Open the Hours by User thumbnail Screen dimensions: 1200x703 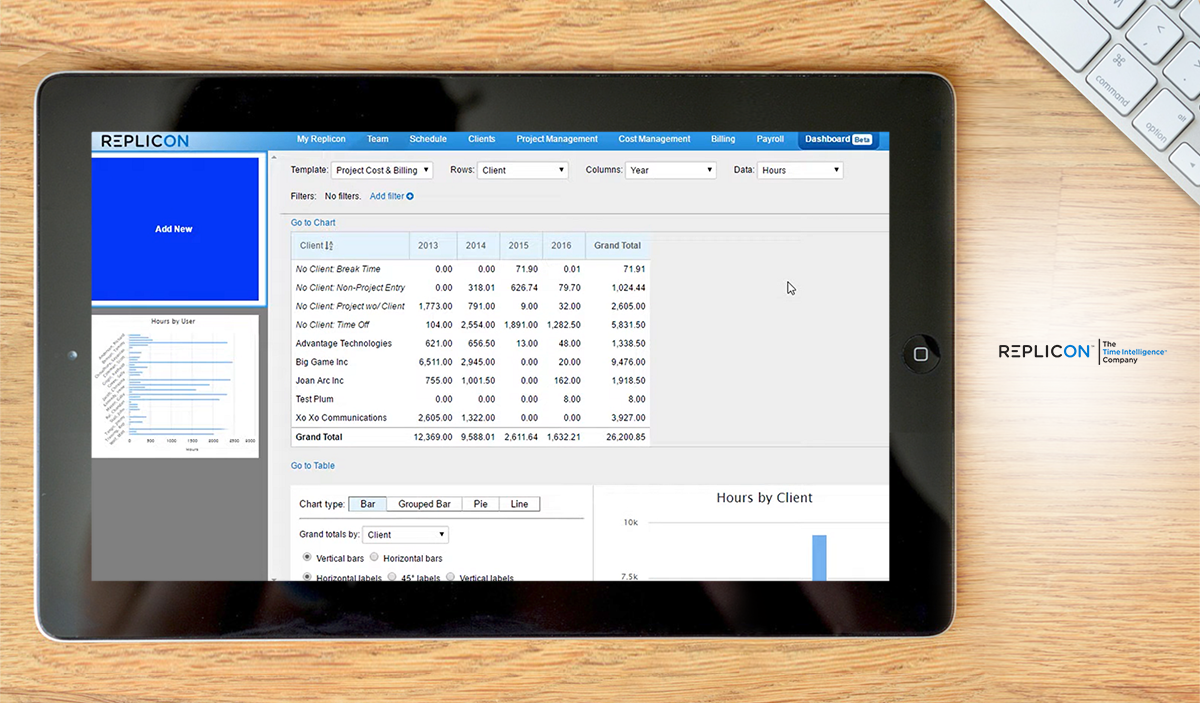(175, 385)
